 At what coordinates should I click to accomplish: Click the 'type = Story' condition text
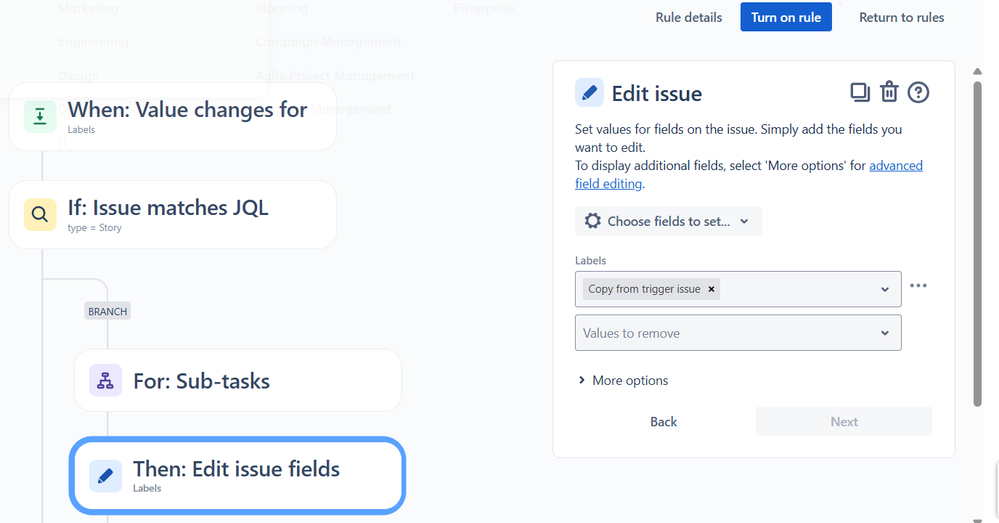[94, 228]
